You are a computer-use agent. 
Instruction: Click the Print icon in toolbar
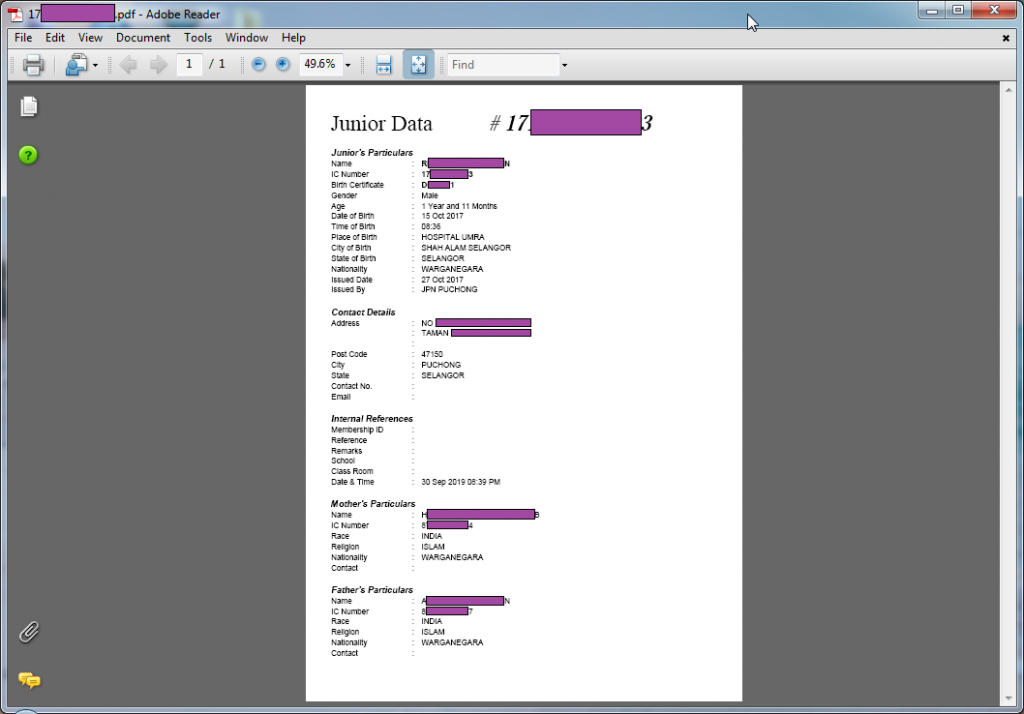tap(33, 65)
